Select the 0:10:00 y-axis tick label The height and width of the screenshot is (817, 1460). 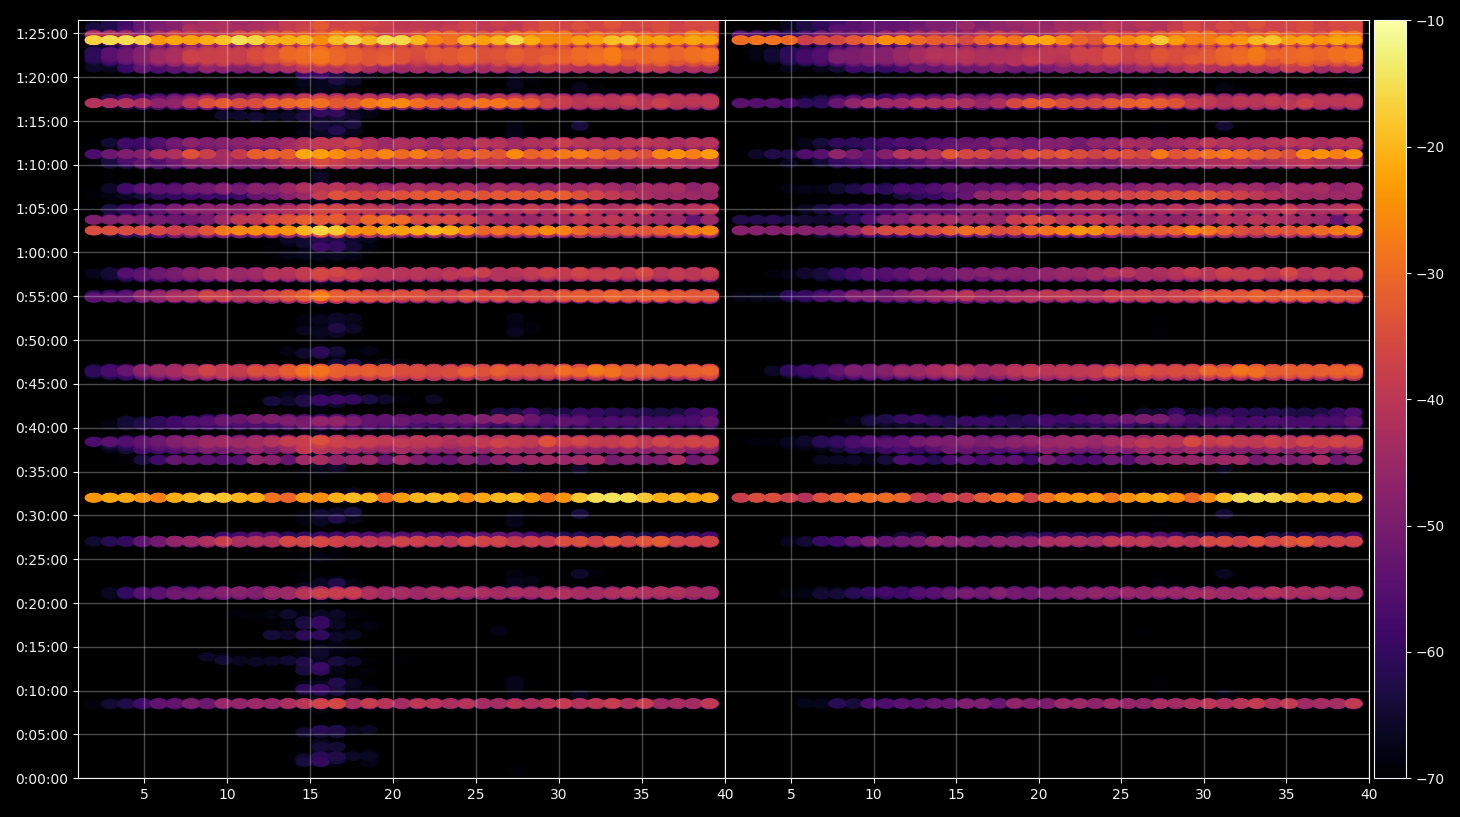pyautogui.click(x=42, y=691)
